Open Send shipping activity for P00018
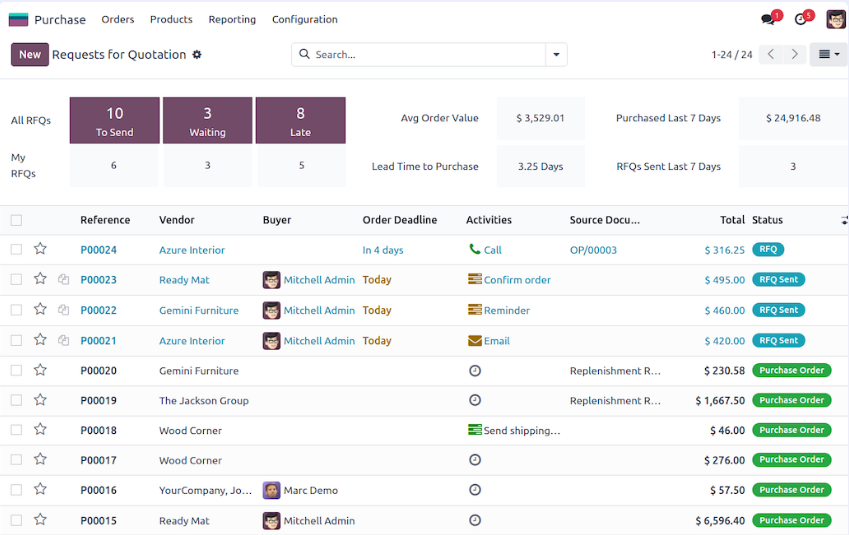Viewport: 849px width, 535px height. [475, 430]
